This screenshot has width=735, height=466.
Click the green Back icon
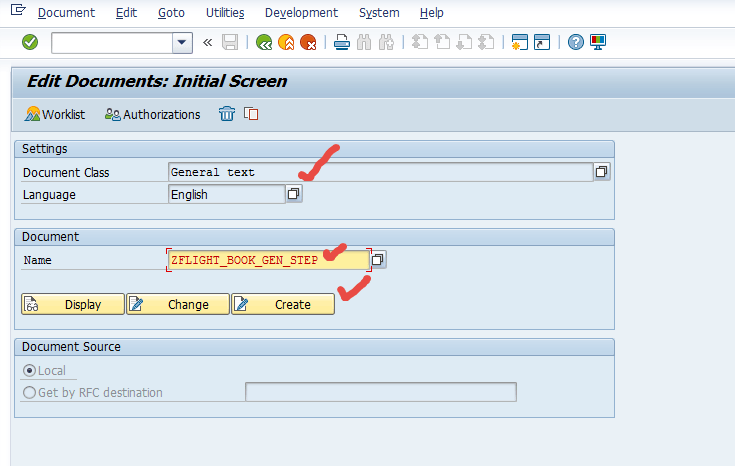point(264,42)
